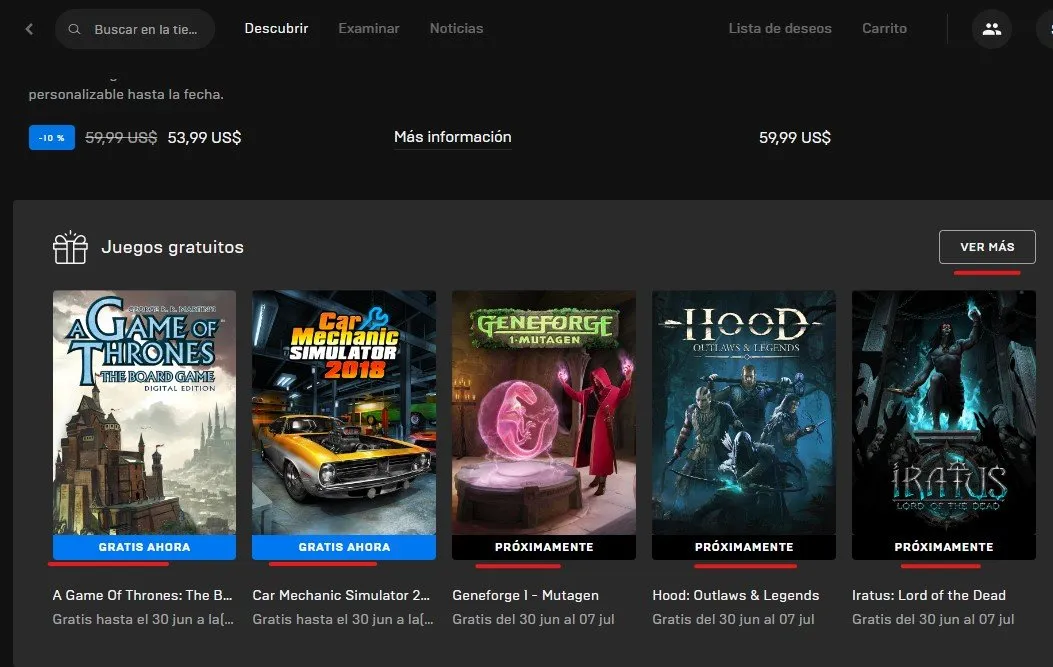Click the search magnifier icon
Image resolution: width=1053 pixels, height=667 pixels.
click(74, 29)
